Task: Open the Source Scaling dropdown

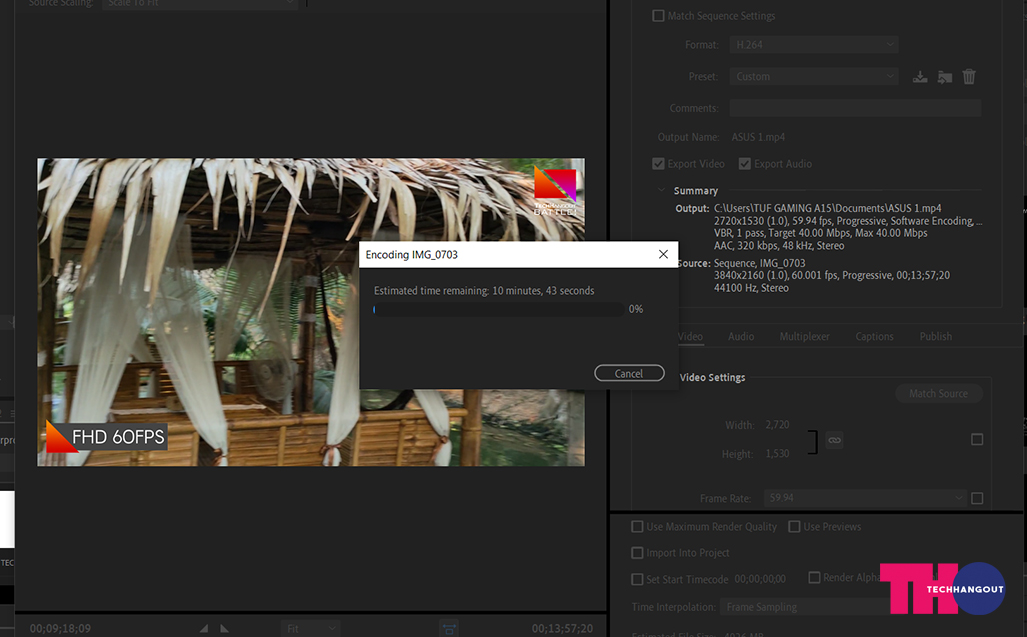Action: click(199, 3)
